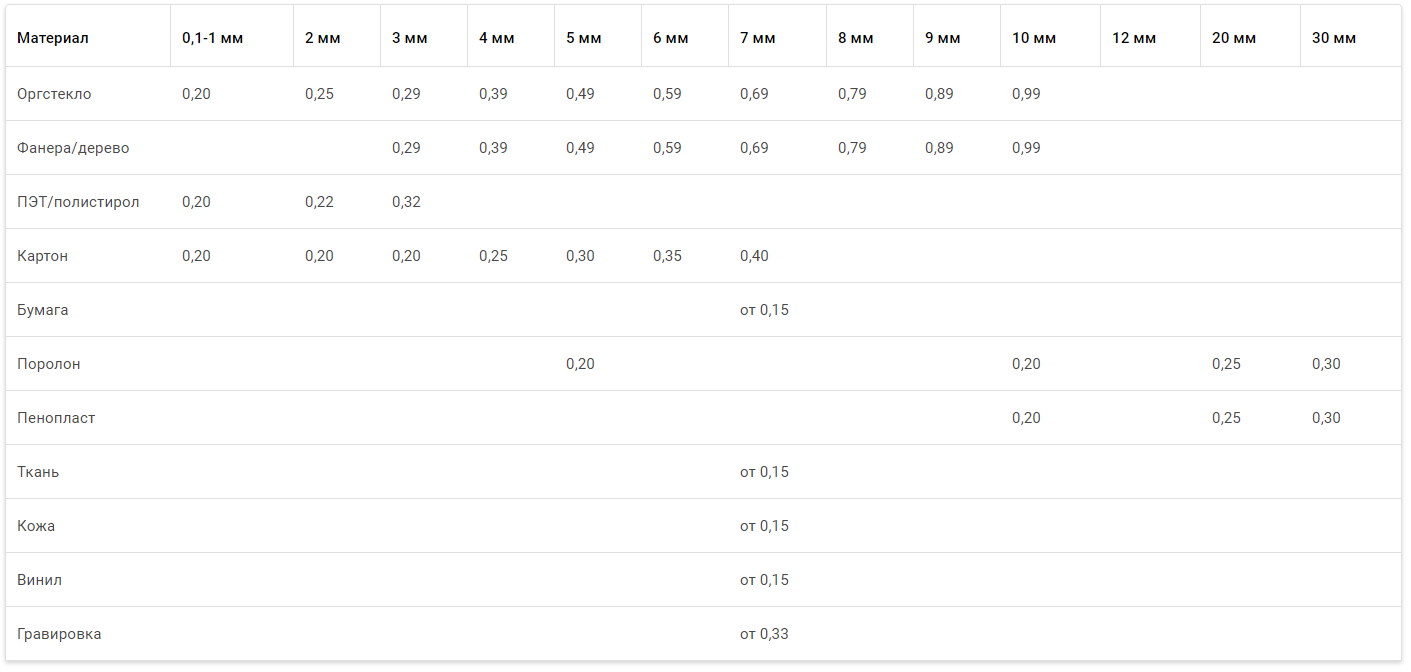1411x672 pixels.
Task: Click Фанера/дерево price 0,29 for 3 мм
Action: point(406,148)
